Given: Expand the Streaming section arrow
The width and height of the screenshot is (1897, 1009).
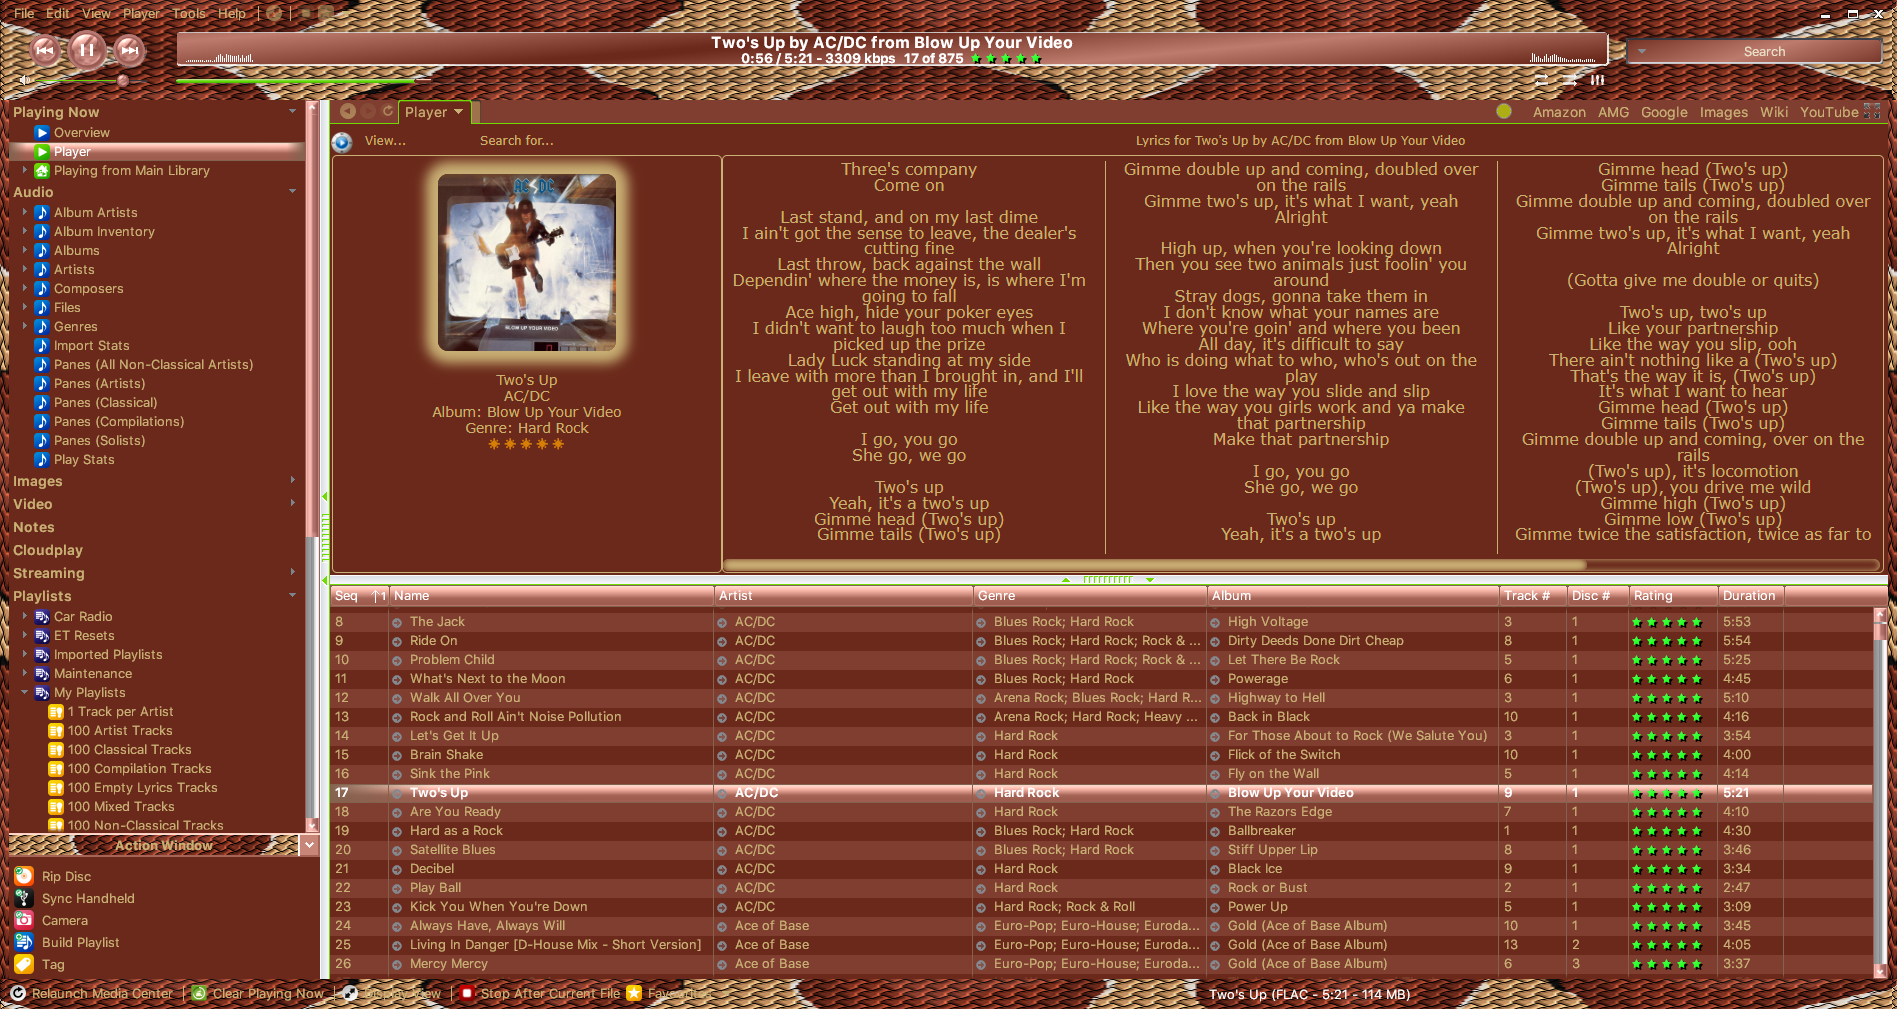Looking at the screenshot, I should coord(292,572).
